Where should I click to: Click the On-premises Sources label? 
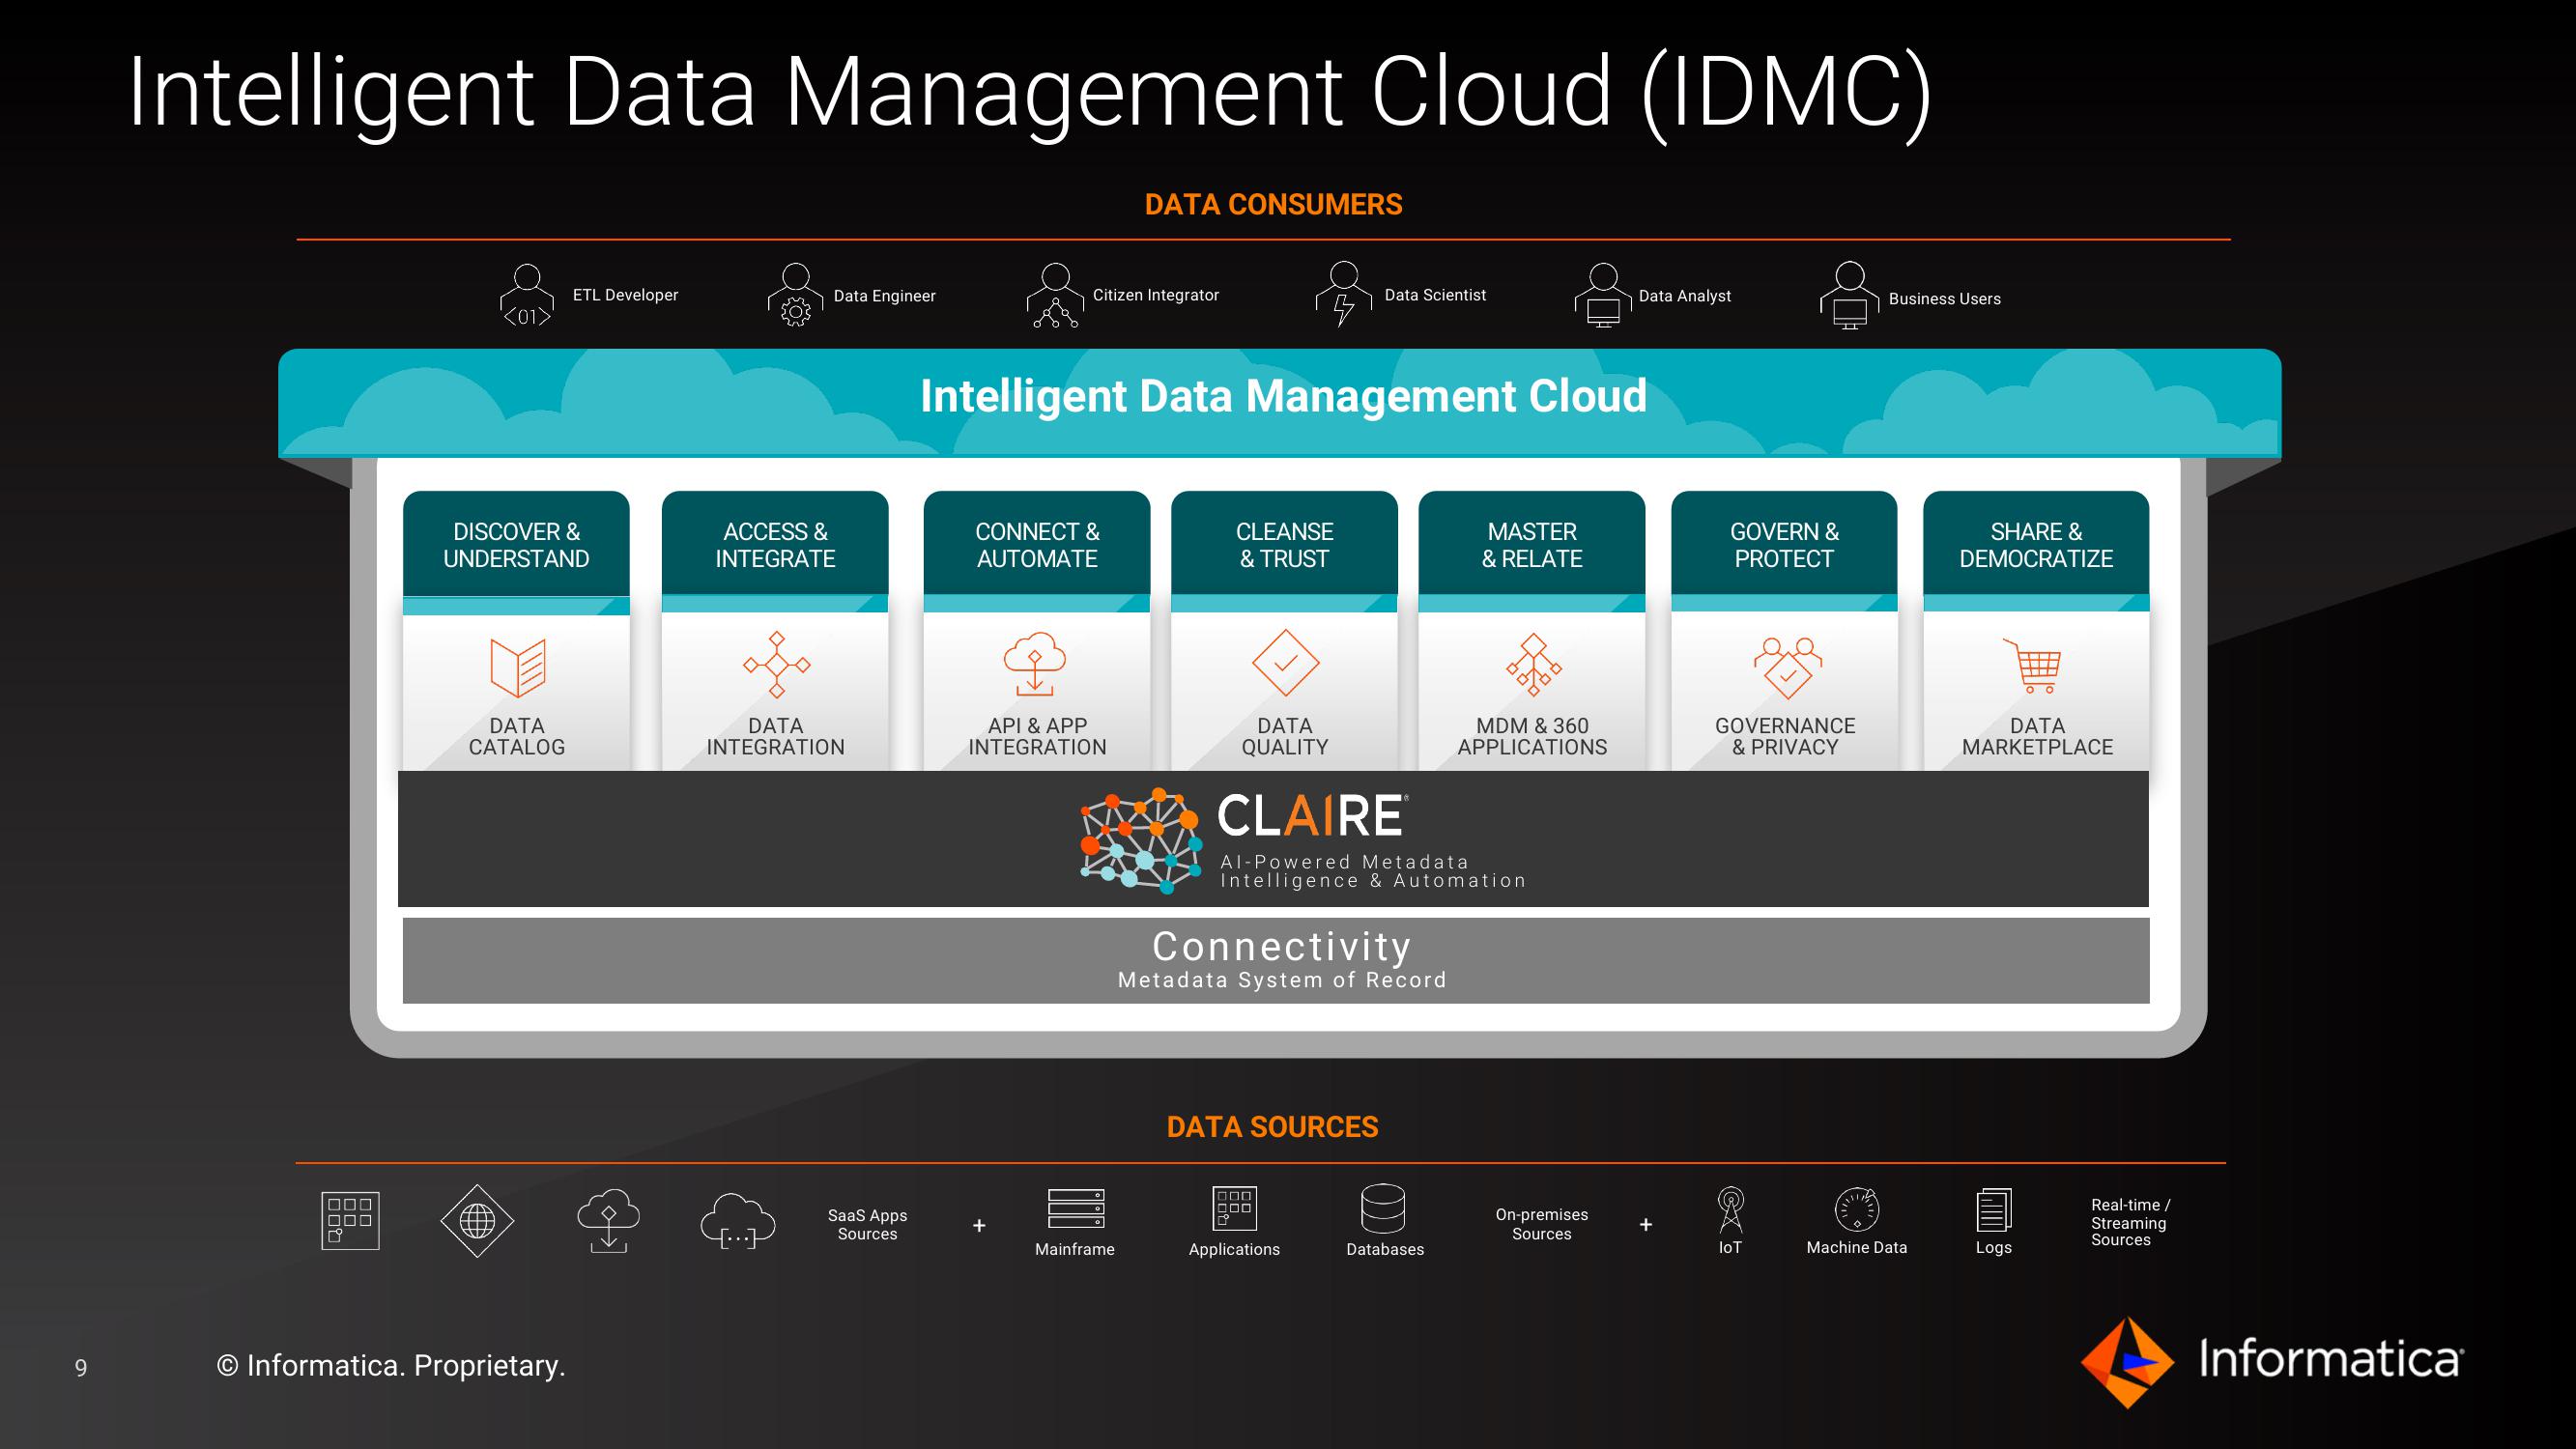[x=1541, y=1224]
